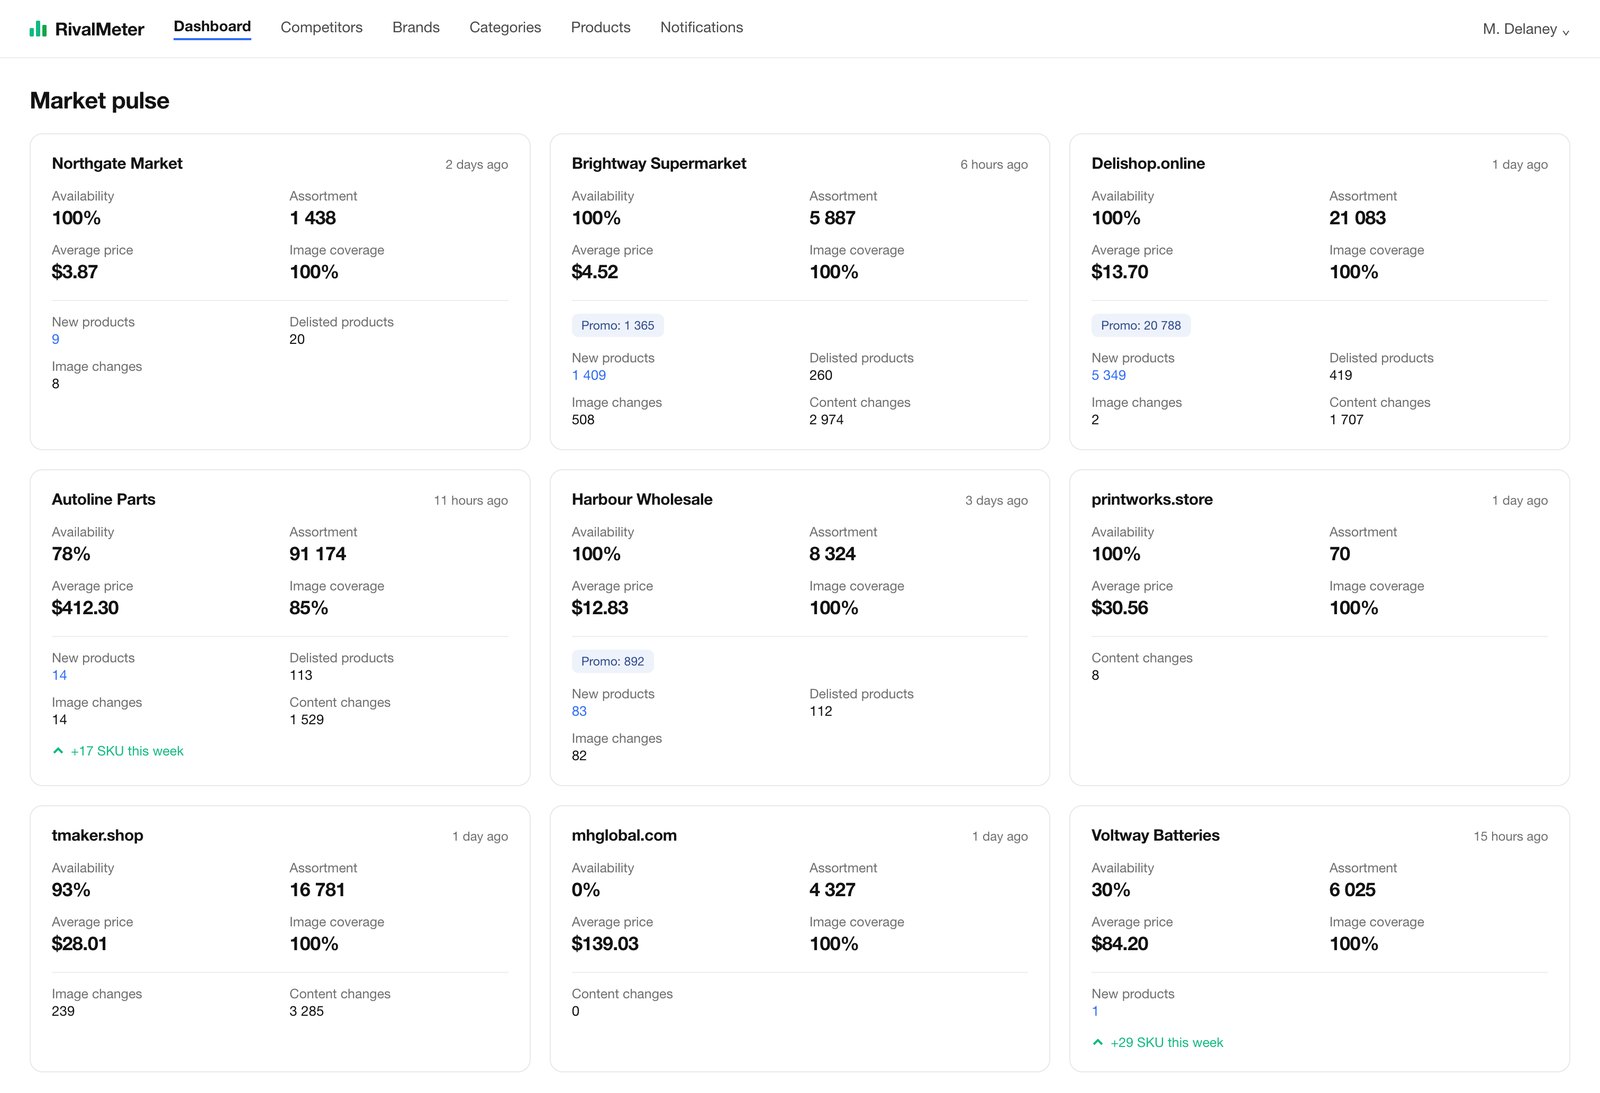Click the 3 days ago timestamp
This screenshot has width=1600, height=1093.
tap(997, 500)
